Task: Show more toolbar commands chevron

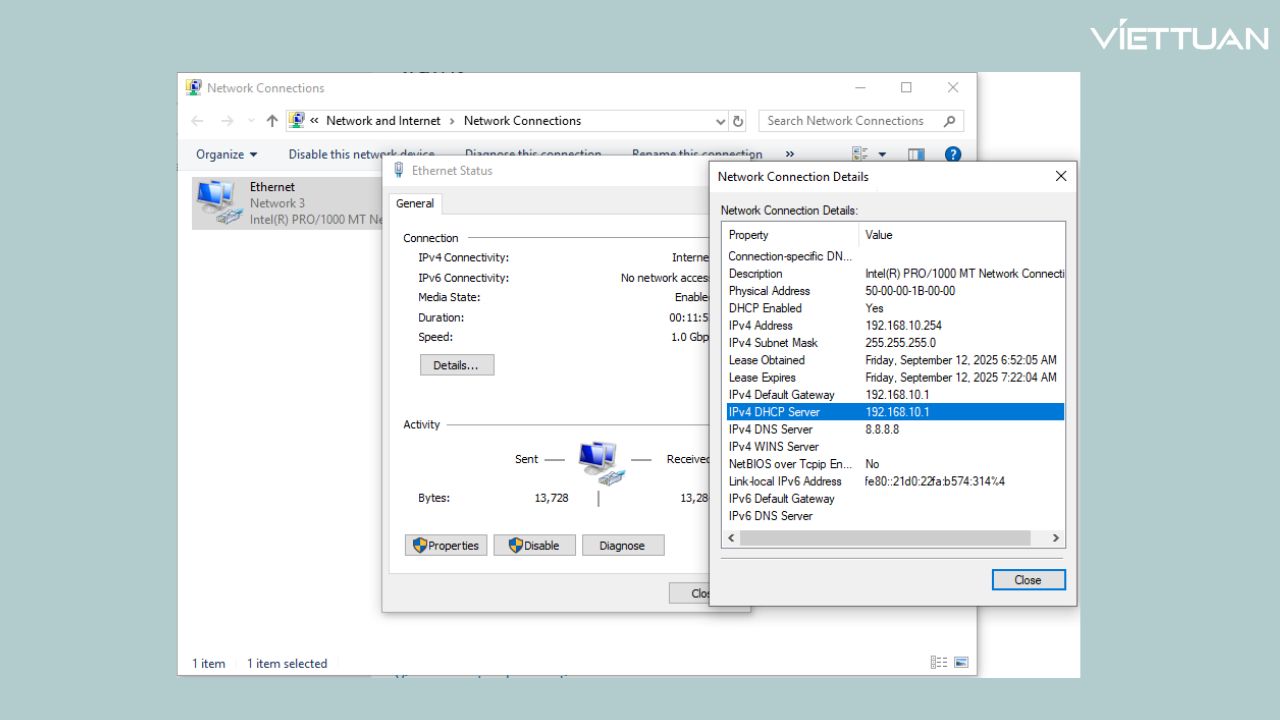Action: [790, 154]
